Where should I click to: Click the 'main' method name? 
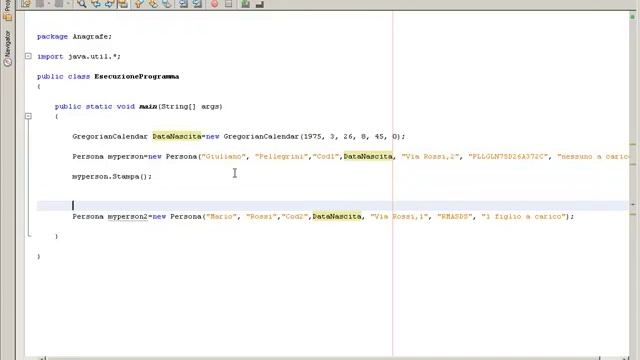coord(148,107)
